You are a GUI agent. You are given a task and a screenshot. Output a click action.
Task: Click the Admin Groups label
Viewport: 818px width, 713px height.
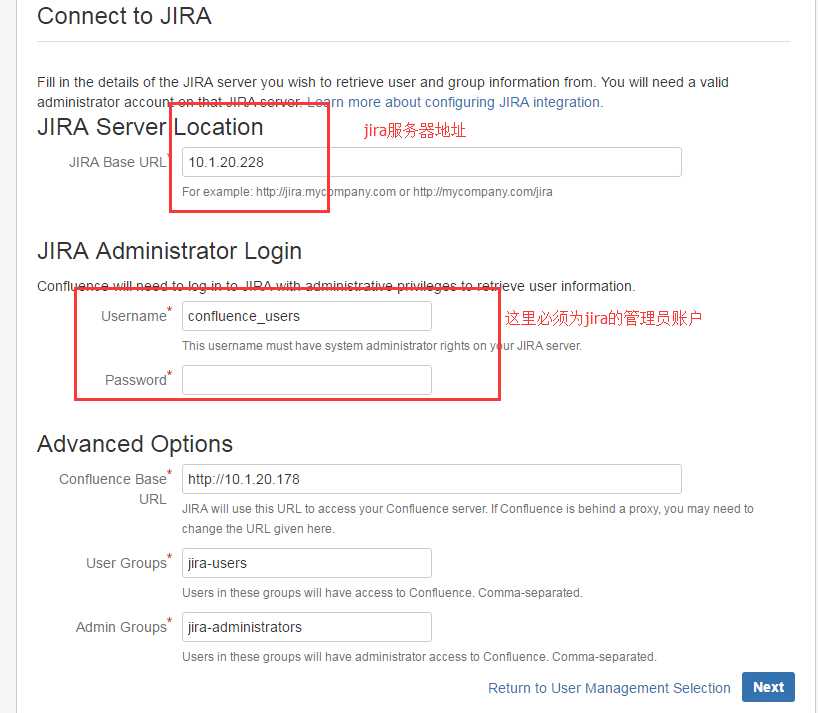click(121, 627)
